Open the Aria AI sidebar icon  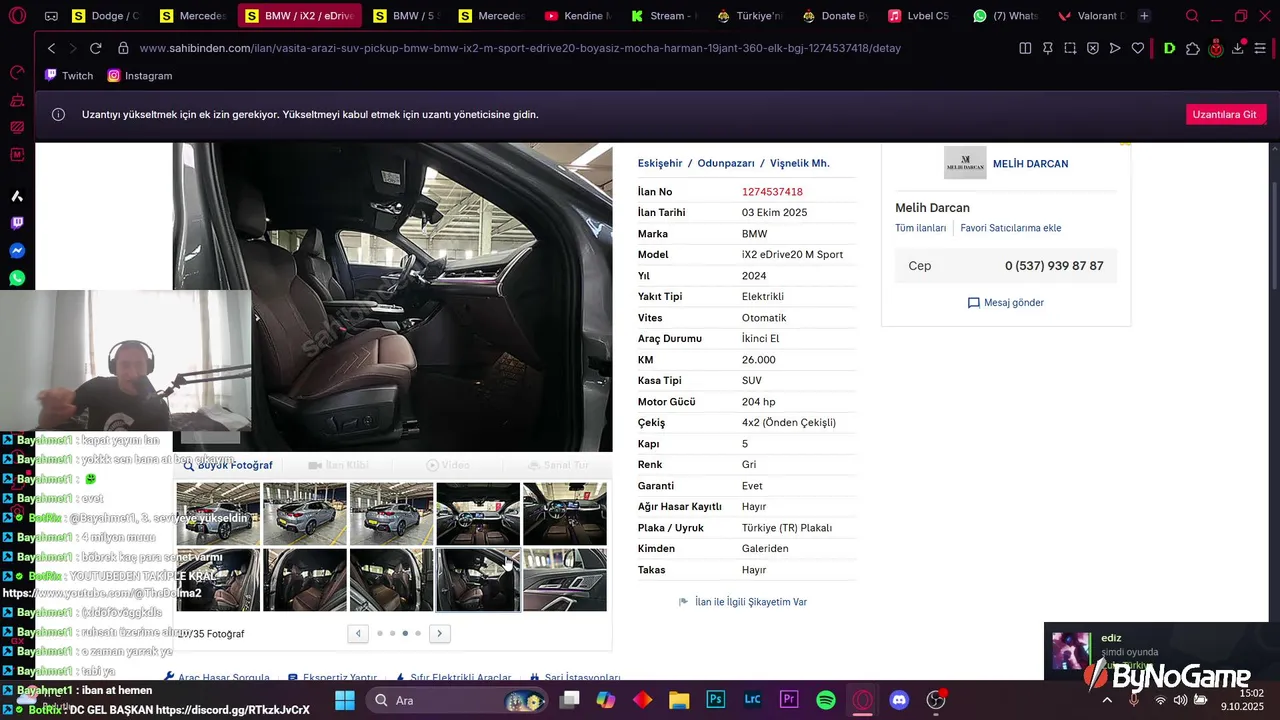tap(17, 196)
